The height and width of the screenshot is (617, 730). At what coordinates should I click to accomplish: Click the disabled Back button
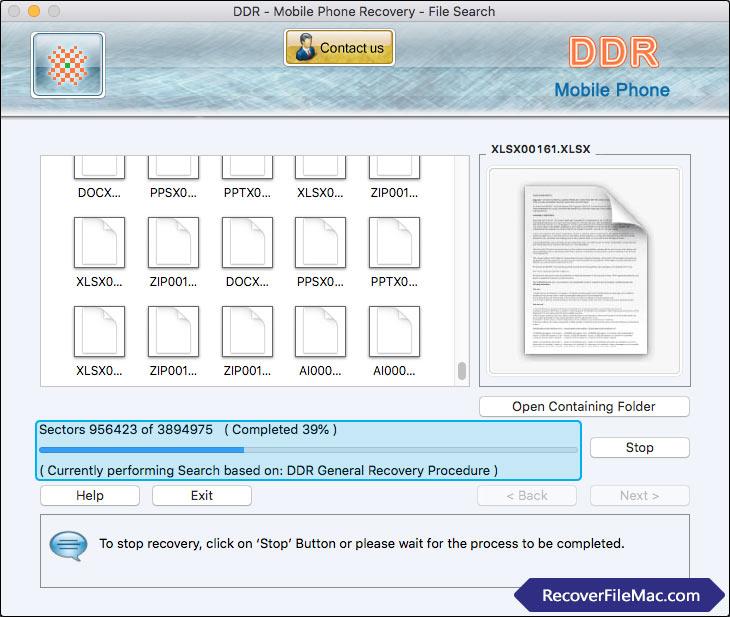pos(527,495)
